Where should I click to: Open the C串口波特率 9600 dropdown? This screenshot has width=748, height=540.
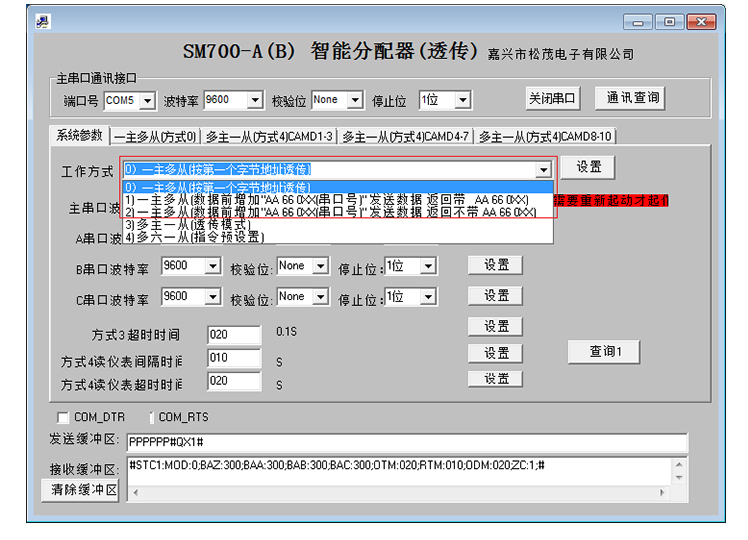coord(212,298)
